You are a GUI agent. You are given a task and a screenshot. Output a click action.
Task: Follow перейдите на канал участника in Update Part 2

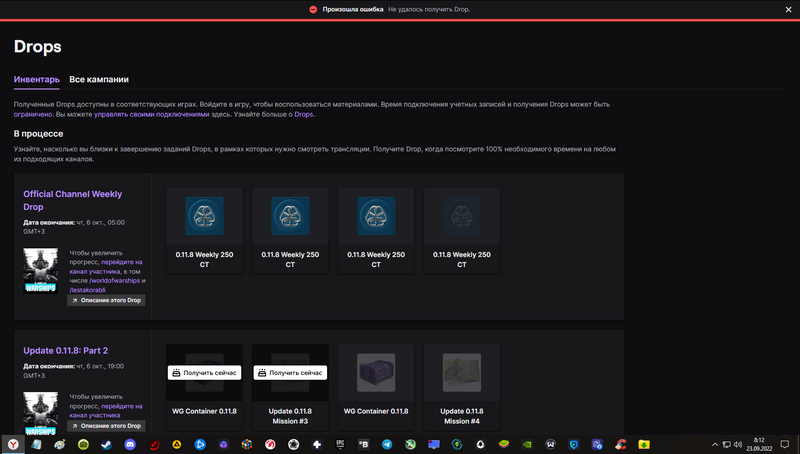pos(106,411)
